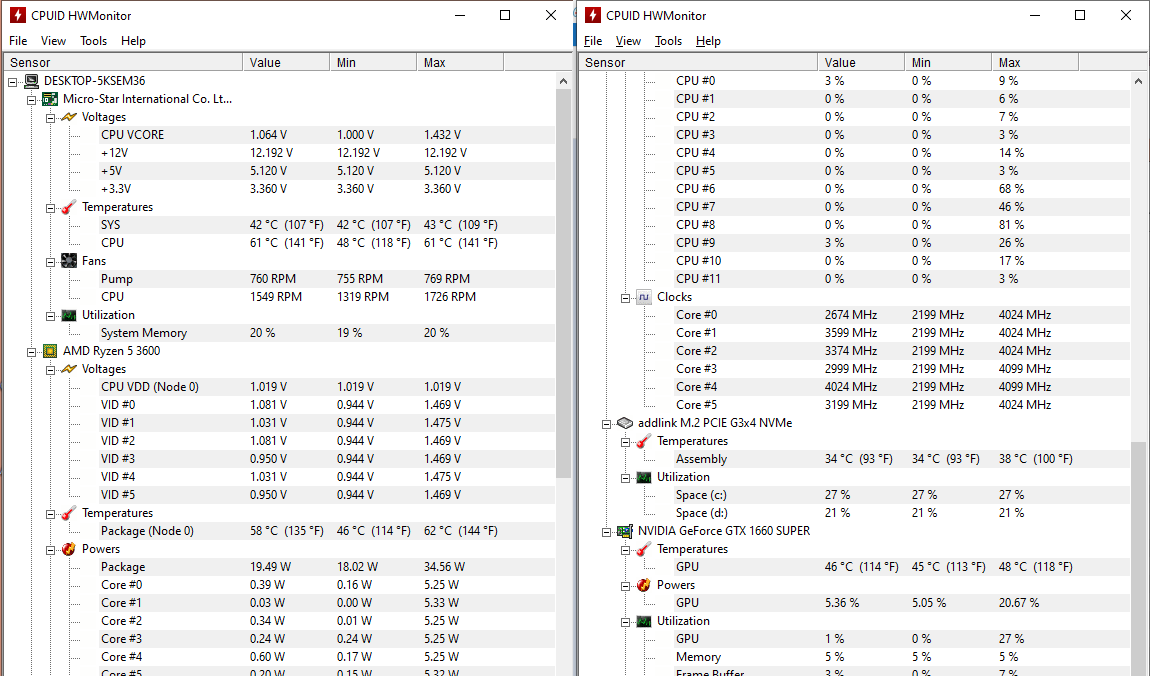This screenshot has height=677, width=1151.
Task: Click the Fans icon in left window
Action: click(69, 261)
